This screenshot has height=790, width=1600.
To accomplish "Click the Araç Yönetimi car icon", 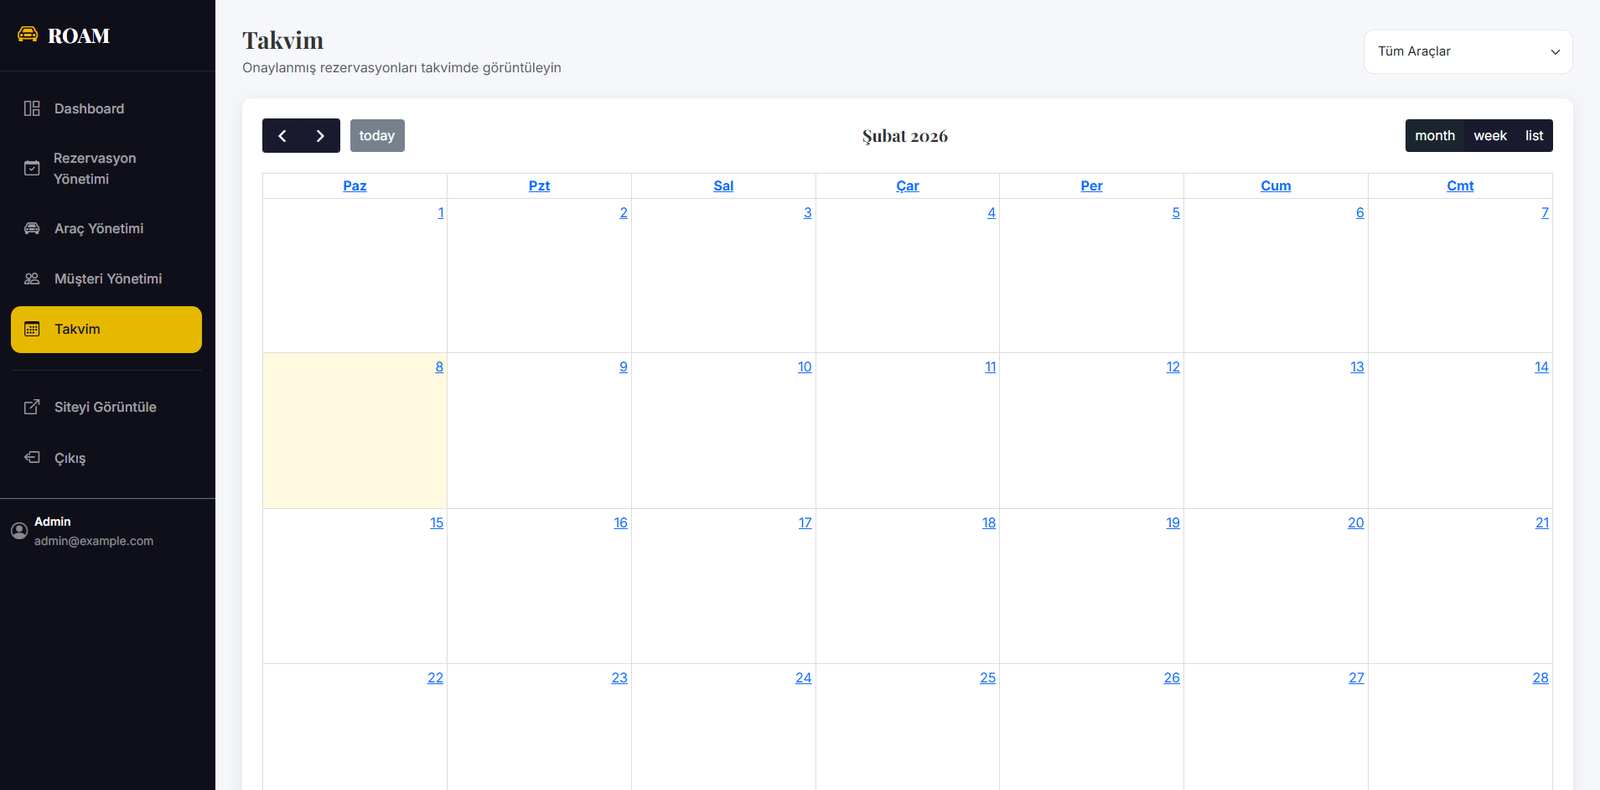I will (x=32, y=228).
